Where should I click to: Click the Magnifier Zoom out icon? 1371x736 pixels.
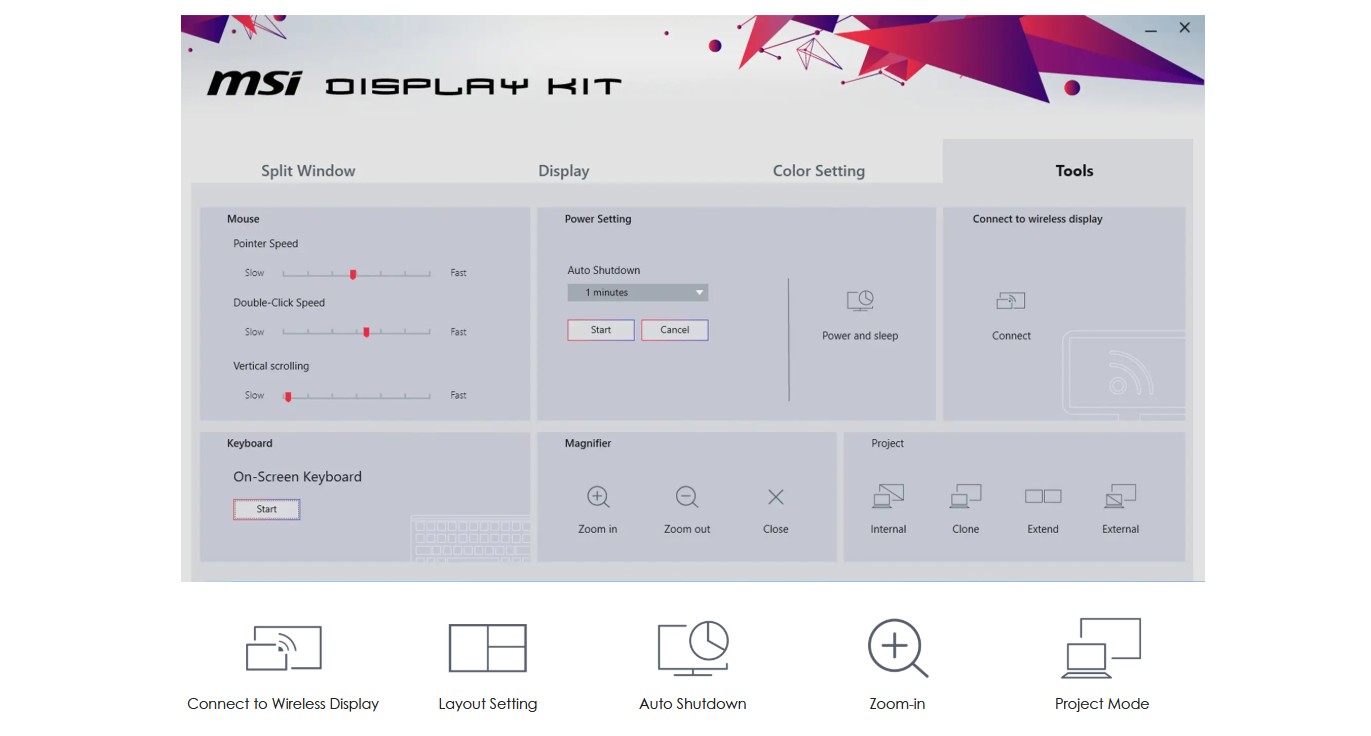(687, 497)
